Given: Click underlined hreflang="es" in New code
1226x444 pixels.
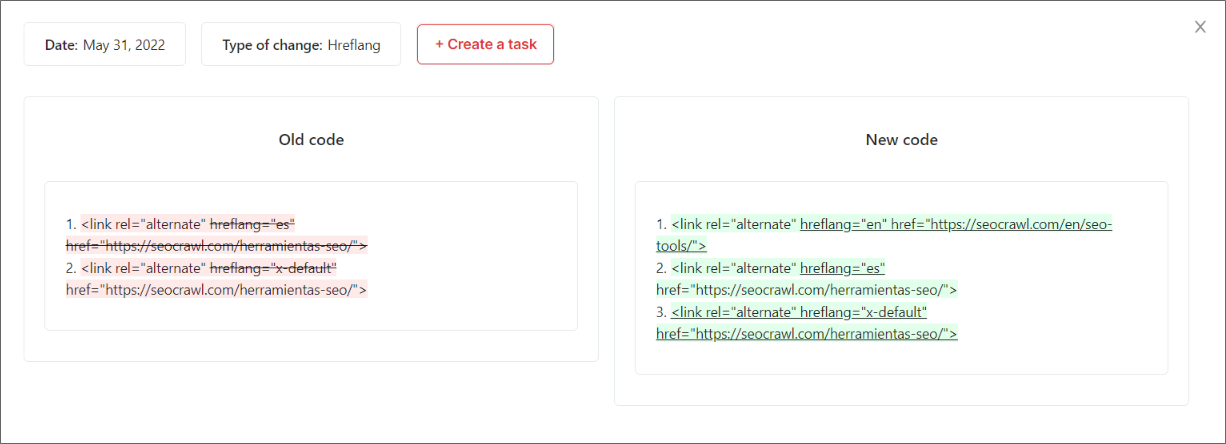Looking at the screenshot, I should [843, 268].
